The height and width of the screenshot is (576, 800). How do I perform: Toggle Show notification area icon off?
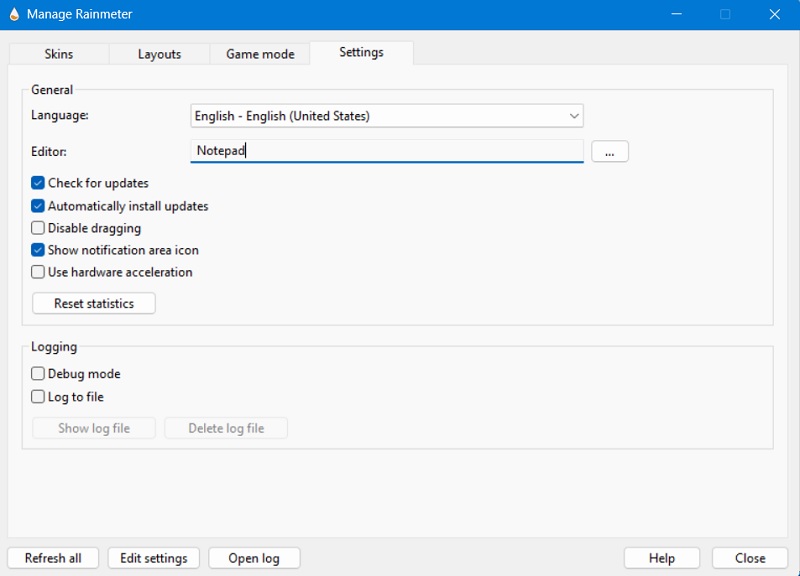pyautogui.click(x=37, y=250)
